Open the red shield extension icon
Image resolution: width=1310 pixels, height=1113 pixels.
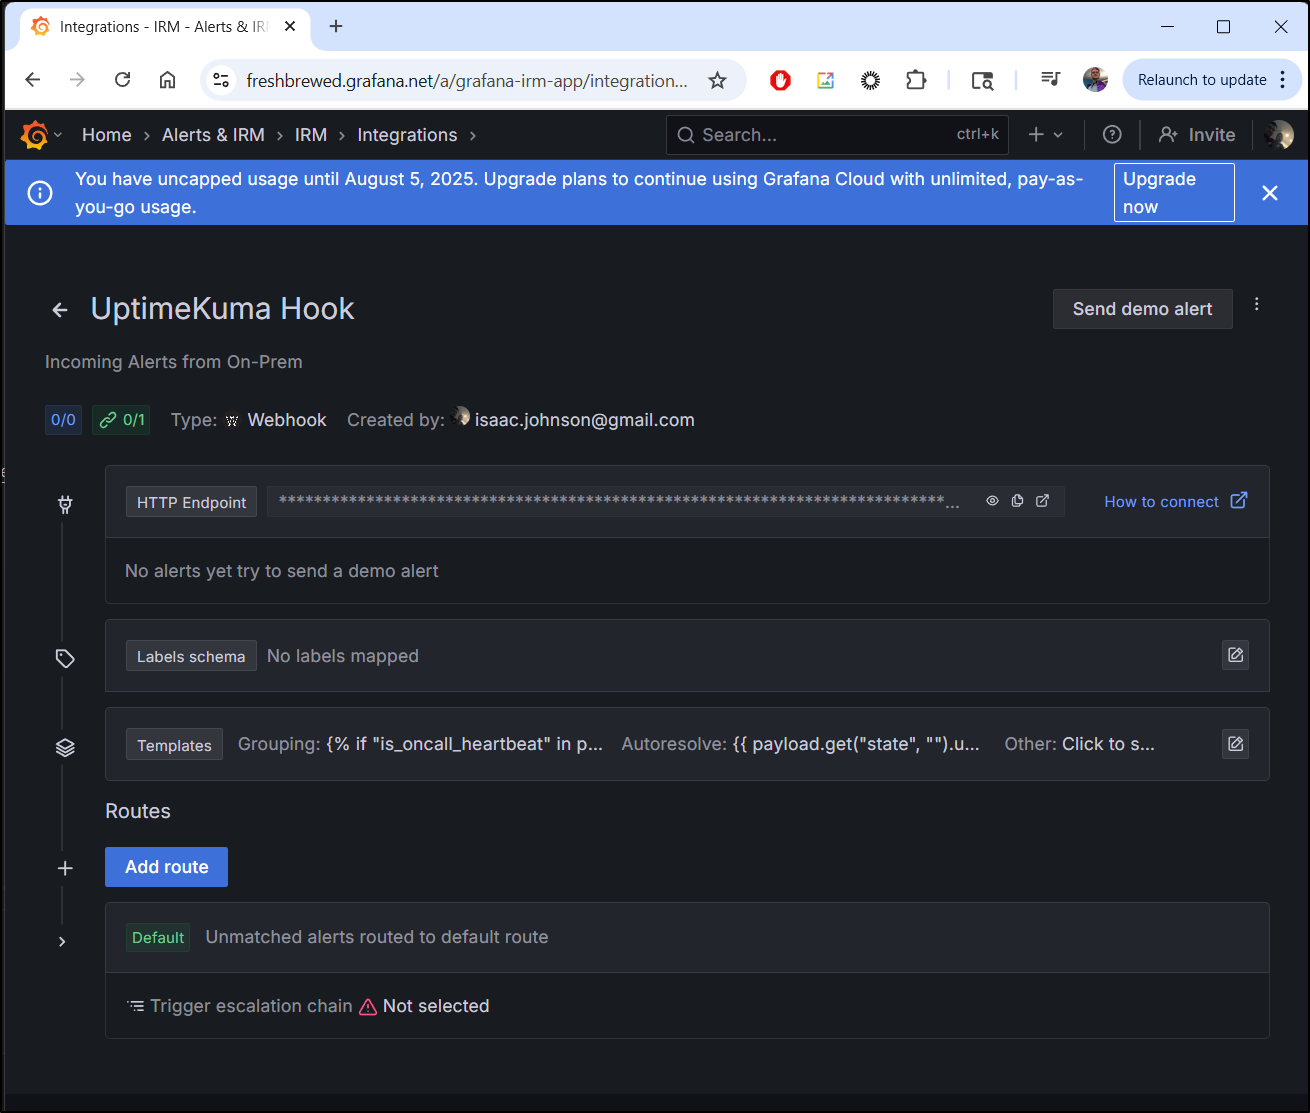(x=780, y=80)
